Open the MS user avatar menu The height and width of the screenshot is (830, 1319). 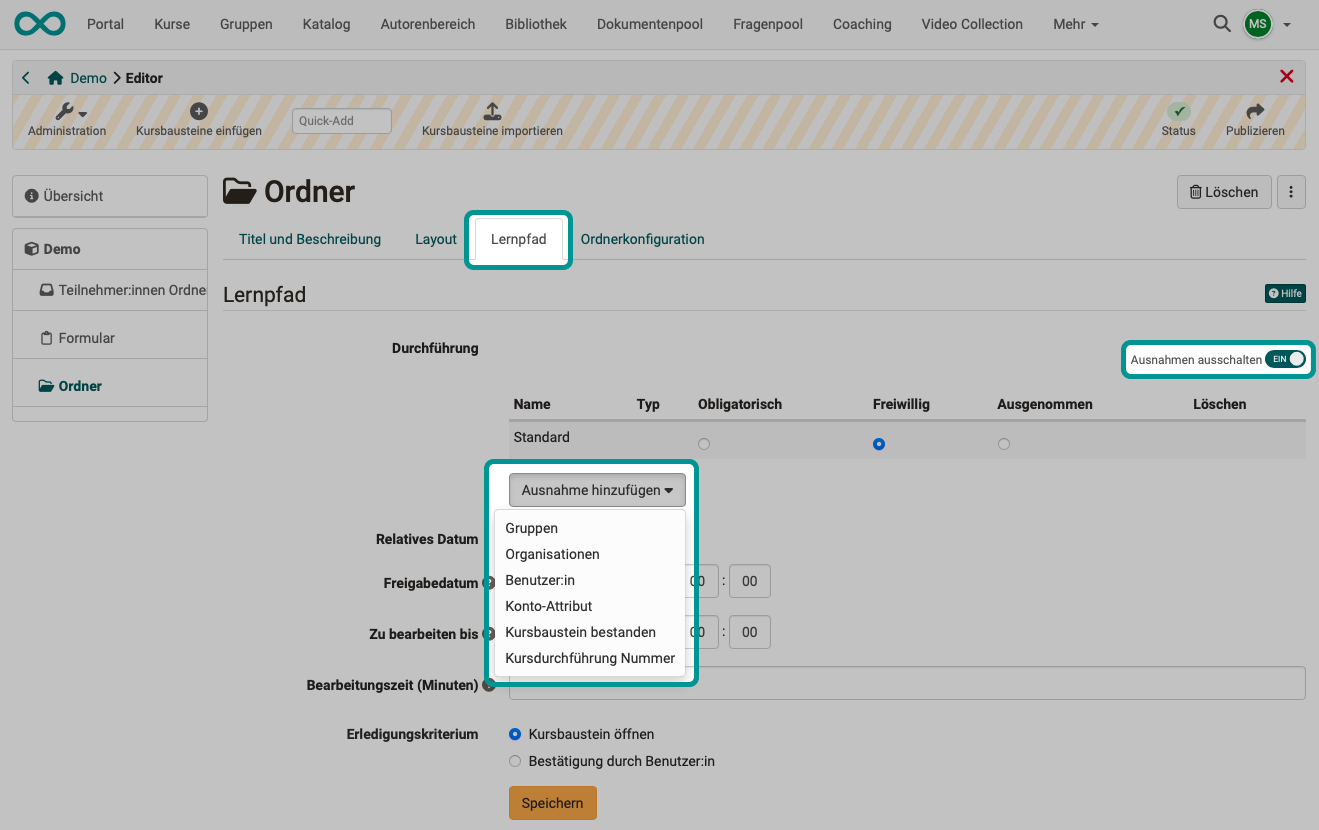[1258, 24]
